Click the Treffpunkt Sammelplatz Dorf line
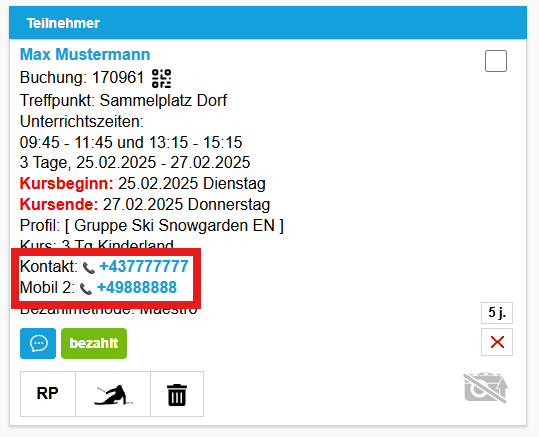539x437 pixels. click(x=123, y=100)
